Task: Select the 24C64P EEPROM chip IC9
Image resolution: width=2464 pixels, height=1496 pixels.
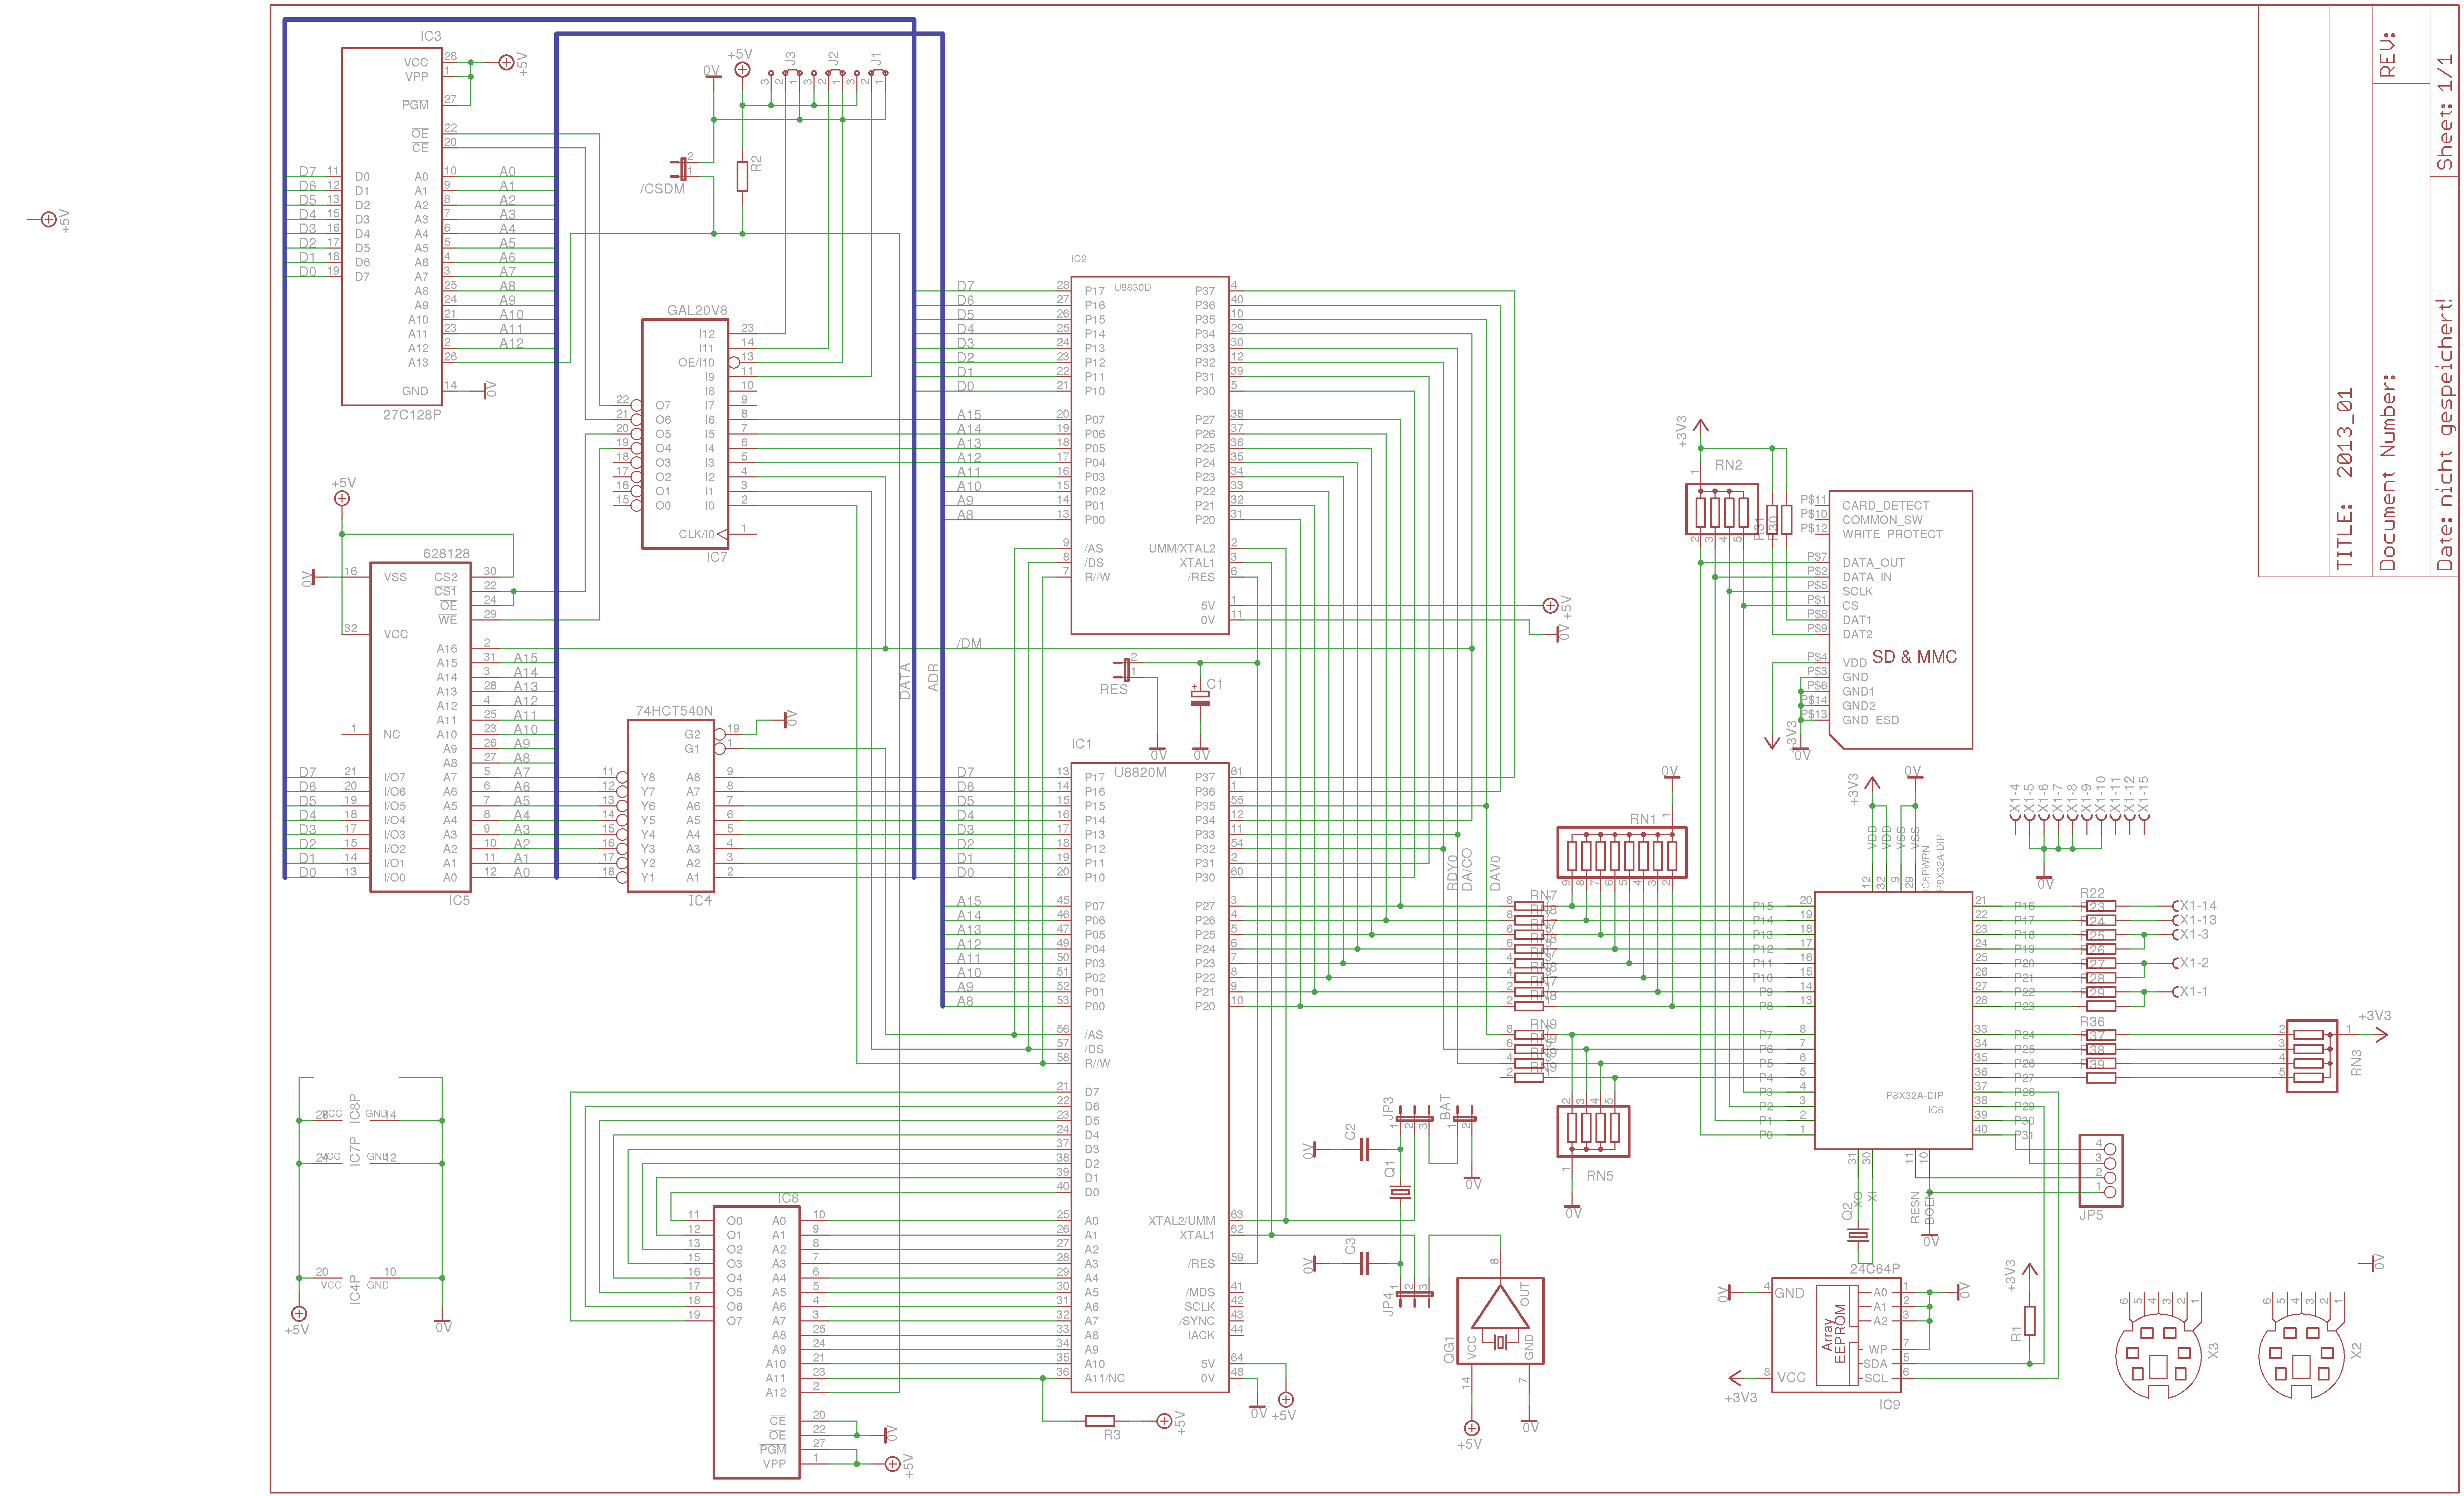Action: (1836, 1335)
